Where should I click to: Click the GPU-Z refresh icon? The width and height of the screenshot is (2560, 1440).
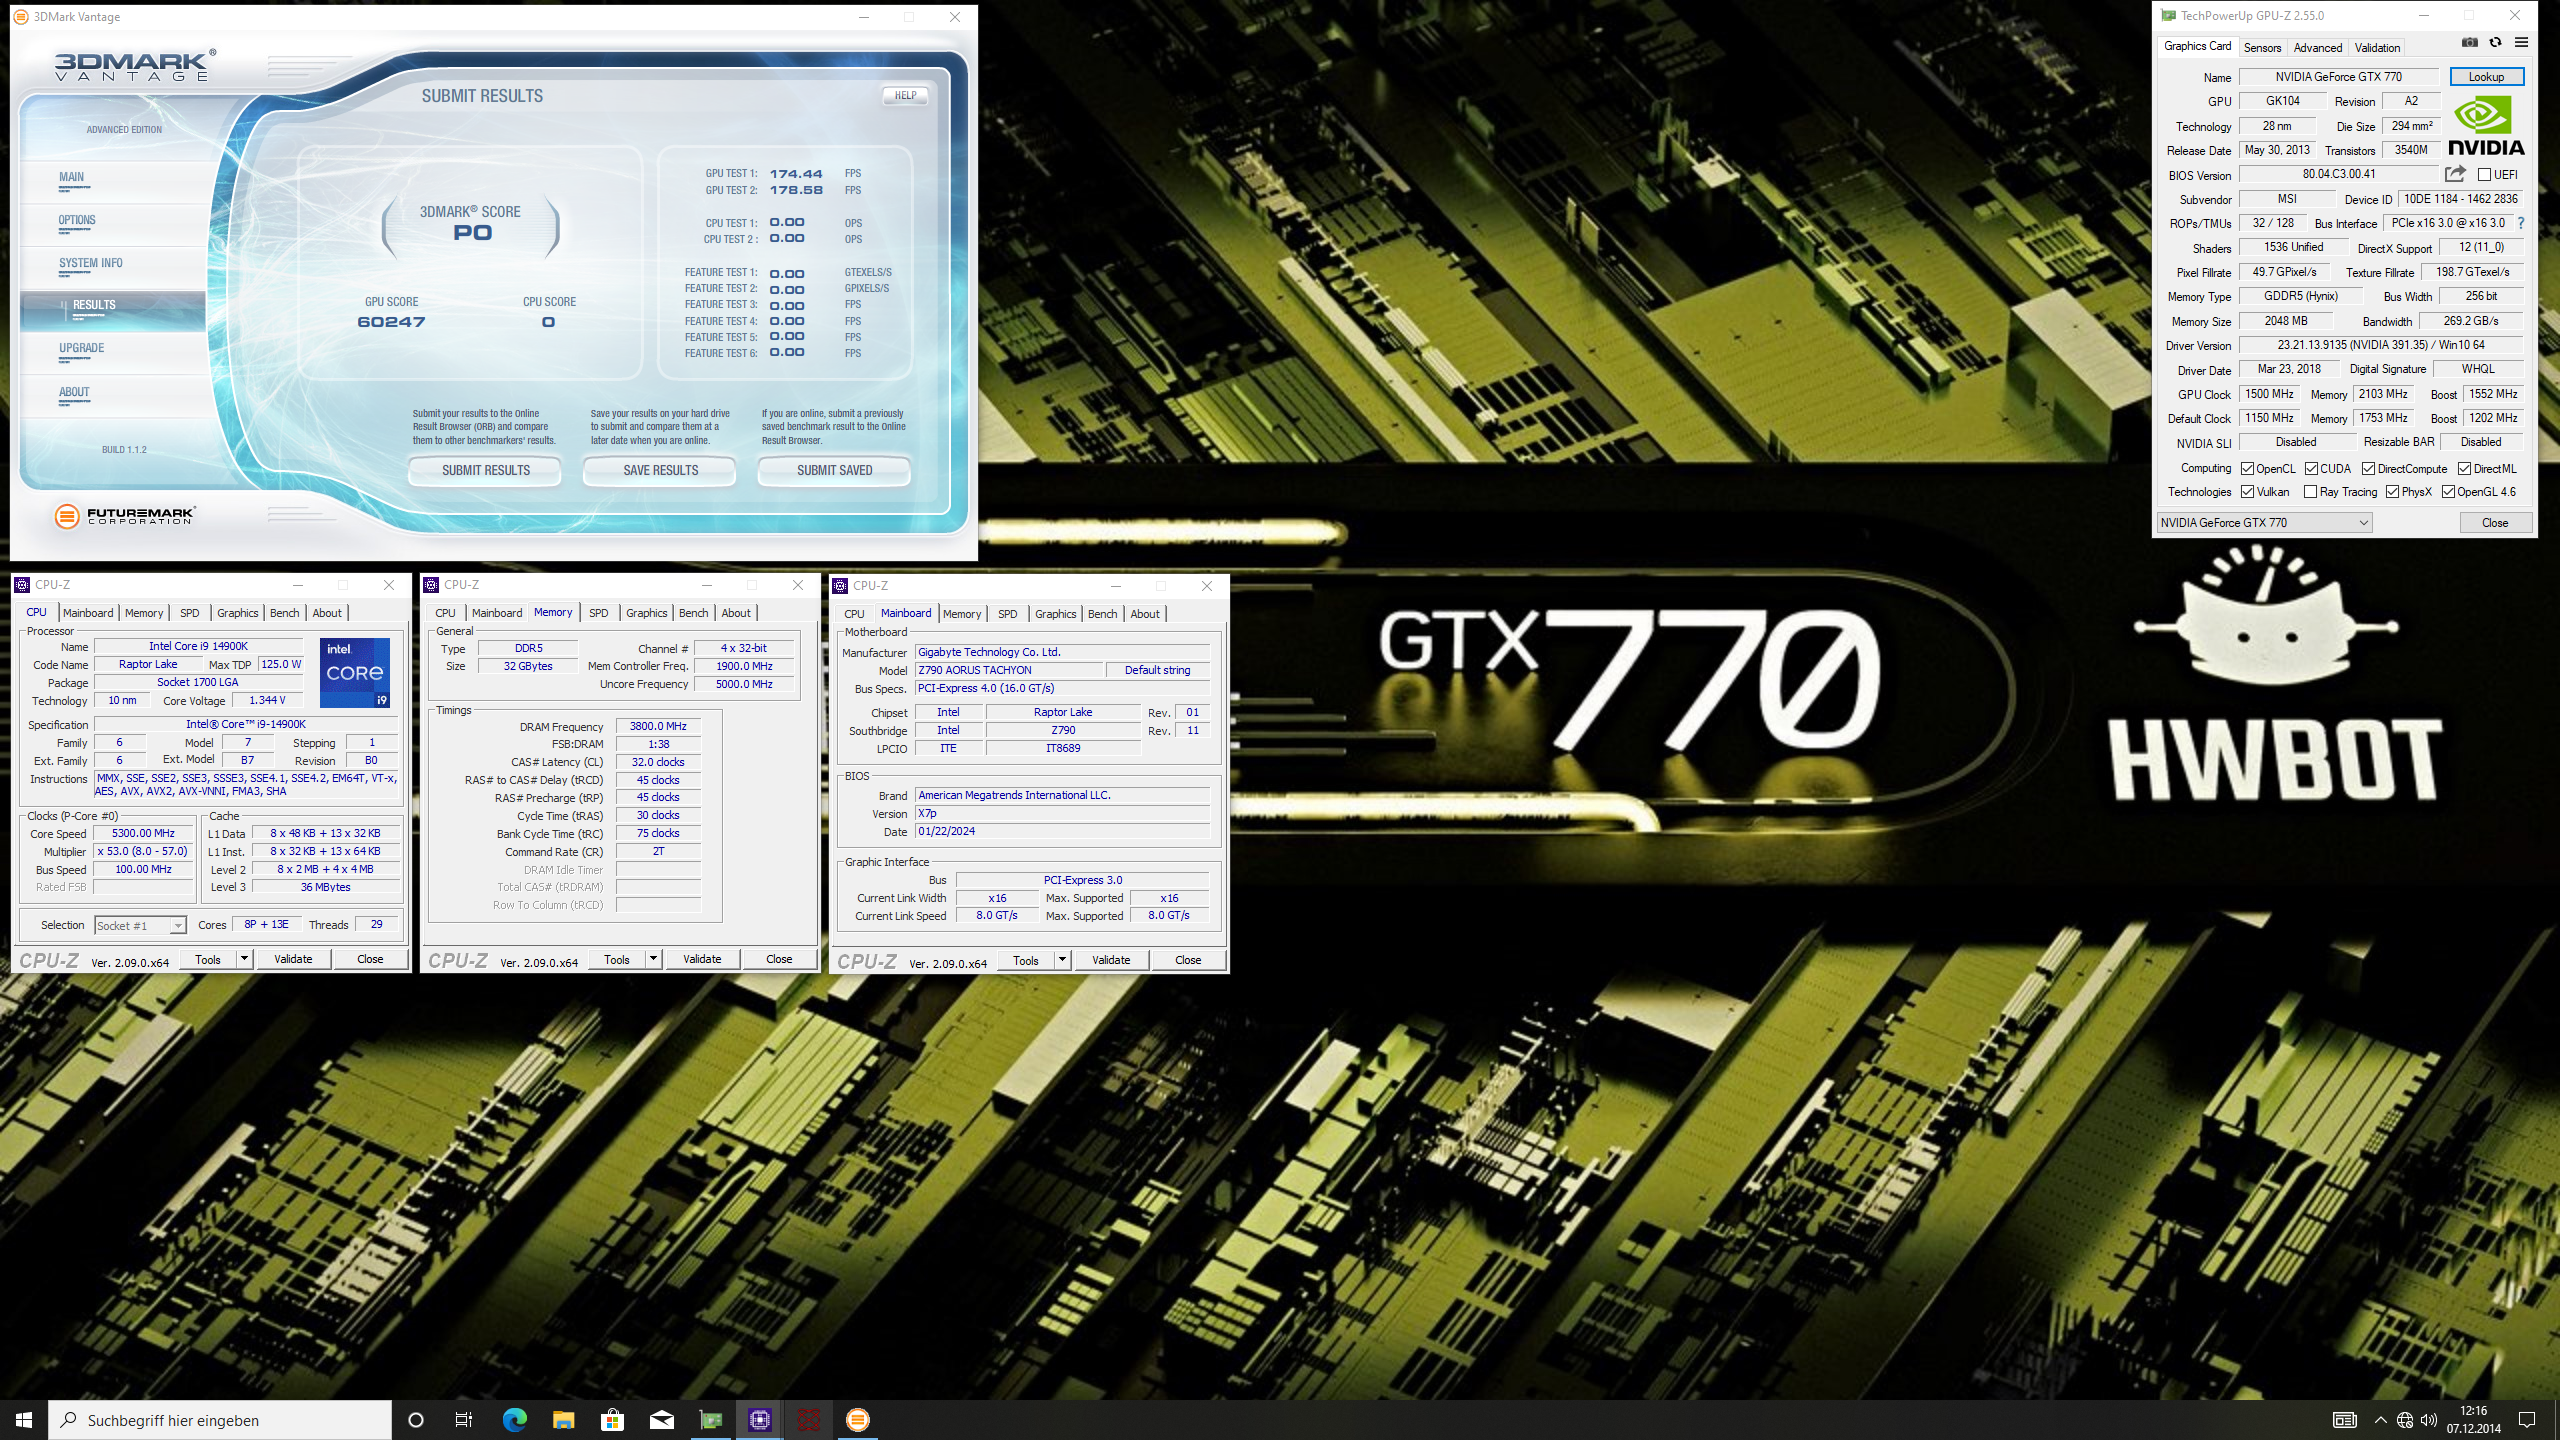coord(2495,42)
